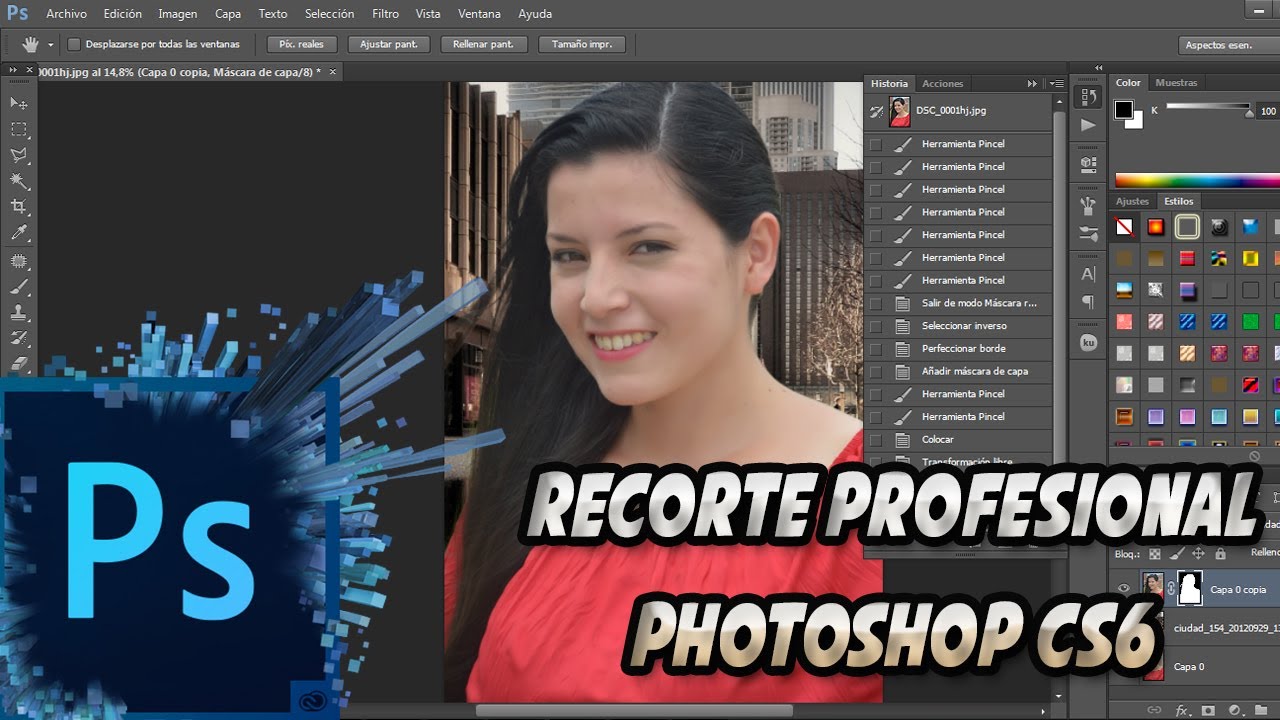Image resolution: width=1280 pixels, height=720 pixels.
Task: Open the Character panel dock icon
Action: (x=1088, y=273)
